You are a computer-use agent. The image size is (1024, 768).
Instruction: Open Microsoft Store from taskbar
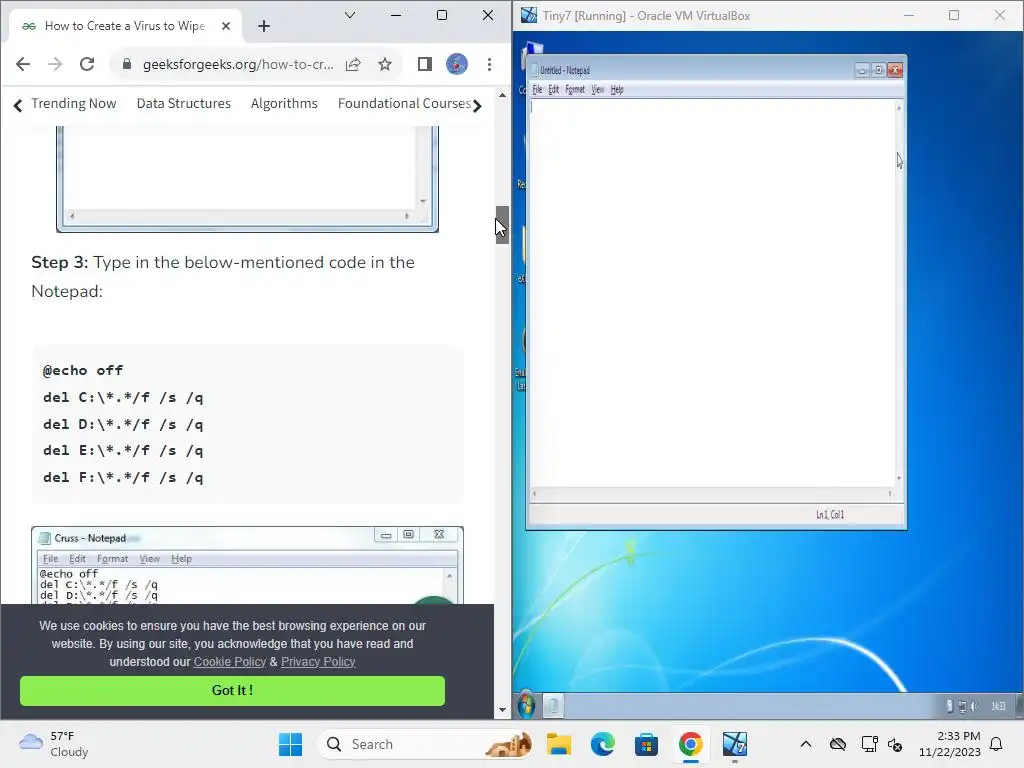click(646, 744)
